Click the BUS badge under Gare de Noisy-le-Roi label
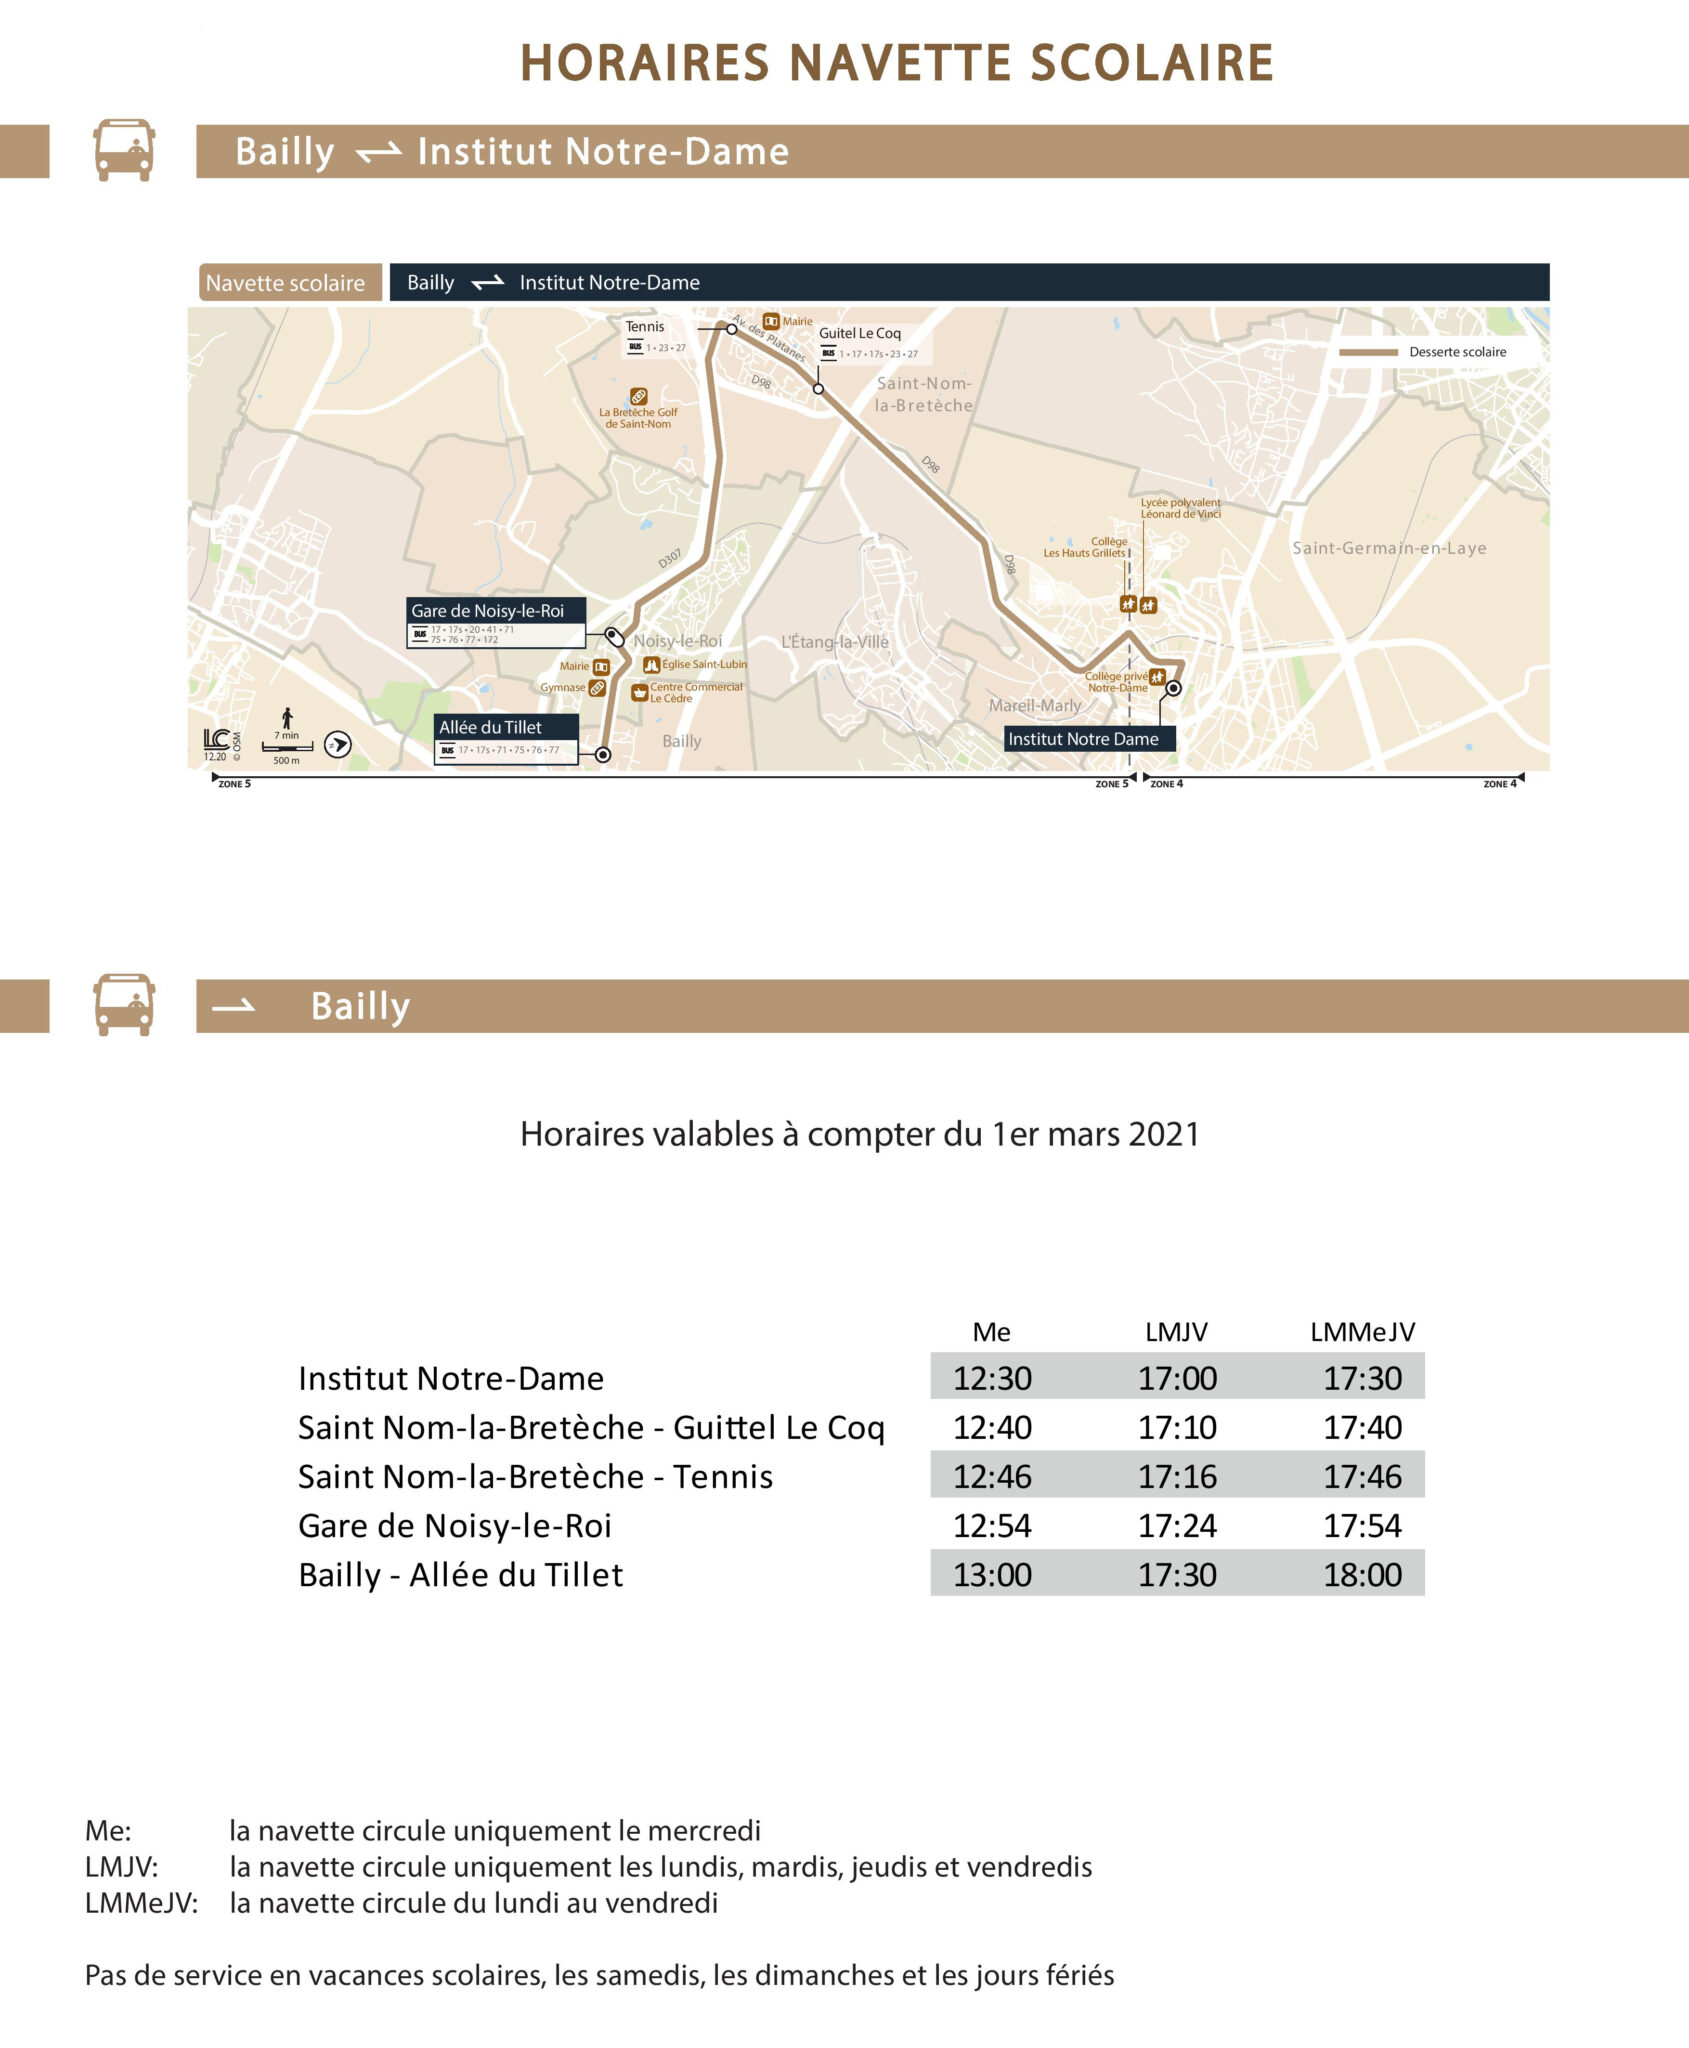This screenshot has width=1689, height=2048. coord(420,634)
